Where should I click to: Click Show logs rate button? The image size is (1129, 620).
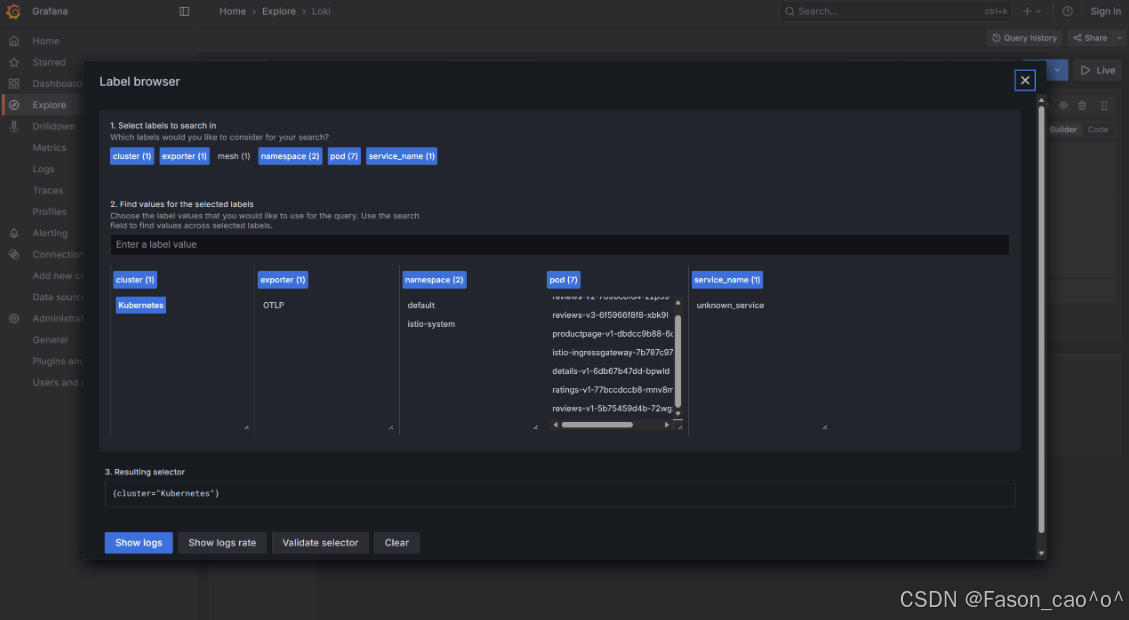(x=222, y=543)
